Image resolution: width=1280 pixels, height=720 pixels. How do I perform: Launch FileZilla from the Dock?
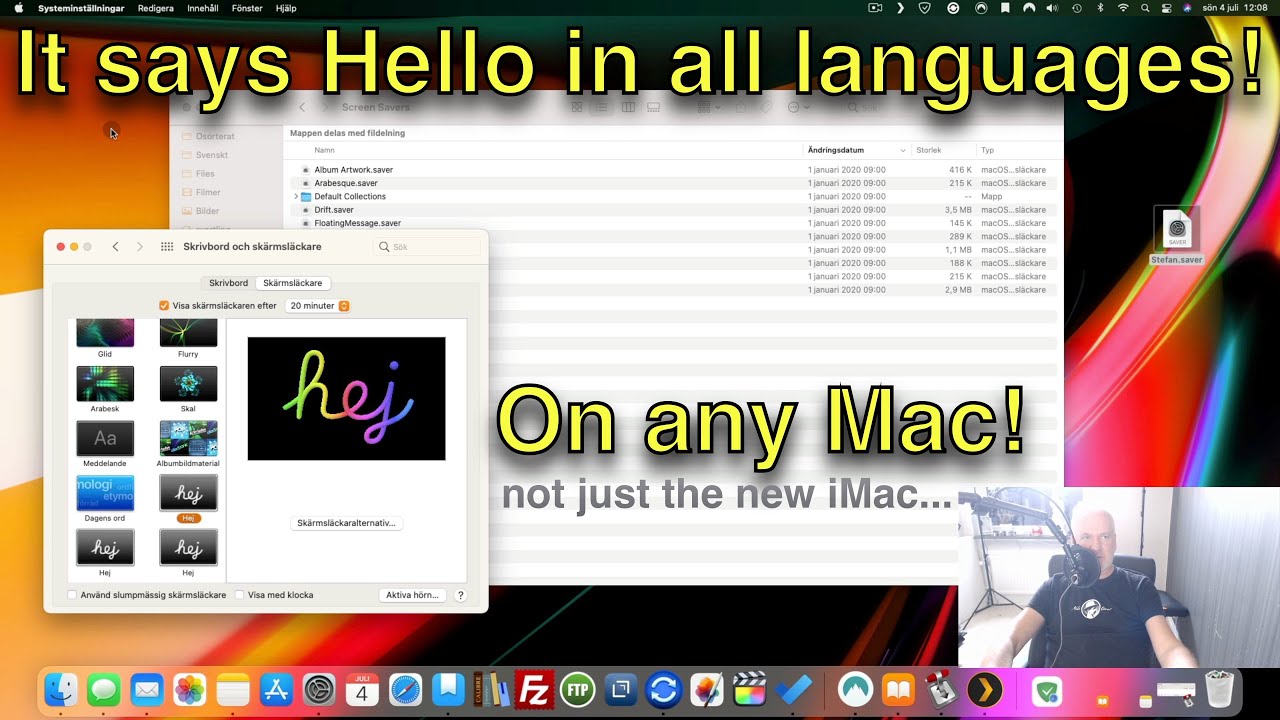(535, 689)
